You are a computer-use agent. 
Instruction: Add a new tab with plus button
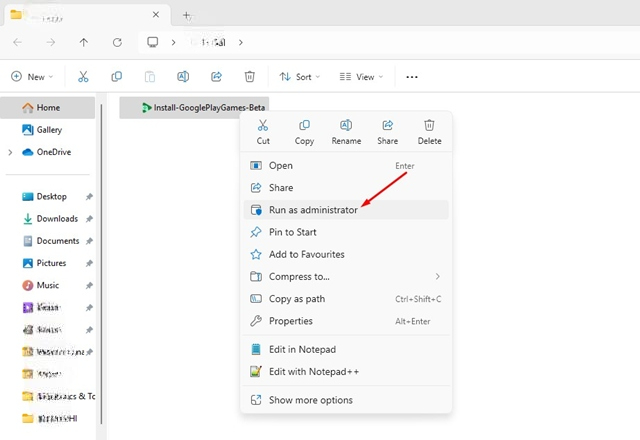point(187,16)
